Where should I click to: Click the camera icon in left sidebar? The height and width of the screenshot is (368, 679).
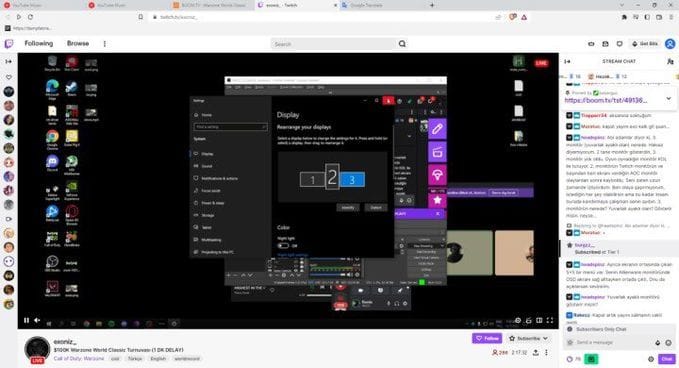(x=9, y=219)
